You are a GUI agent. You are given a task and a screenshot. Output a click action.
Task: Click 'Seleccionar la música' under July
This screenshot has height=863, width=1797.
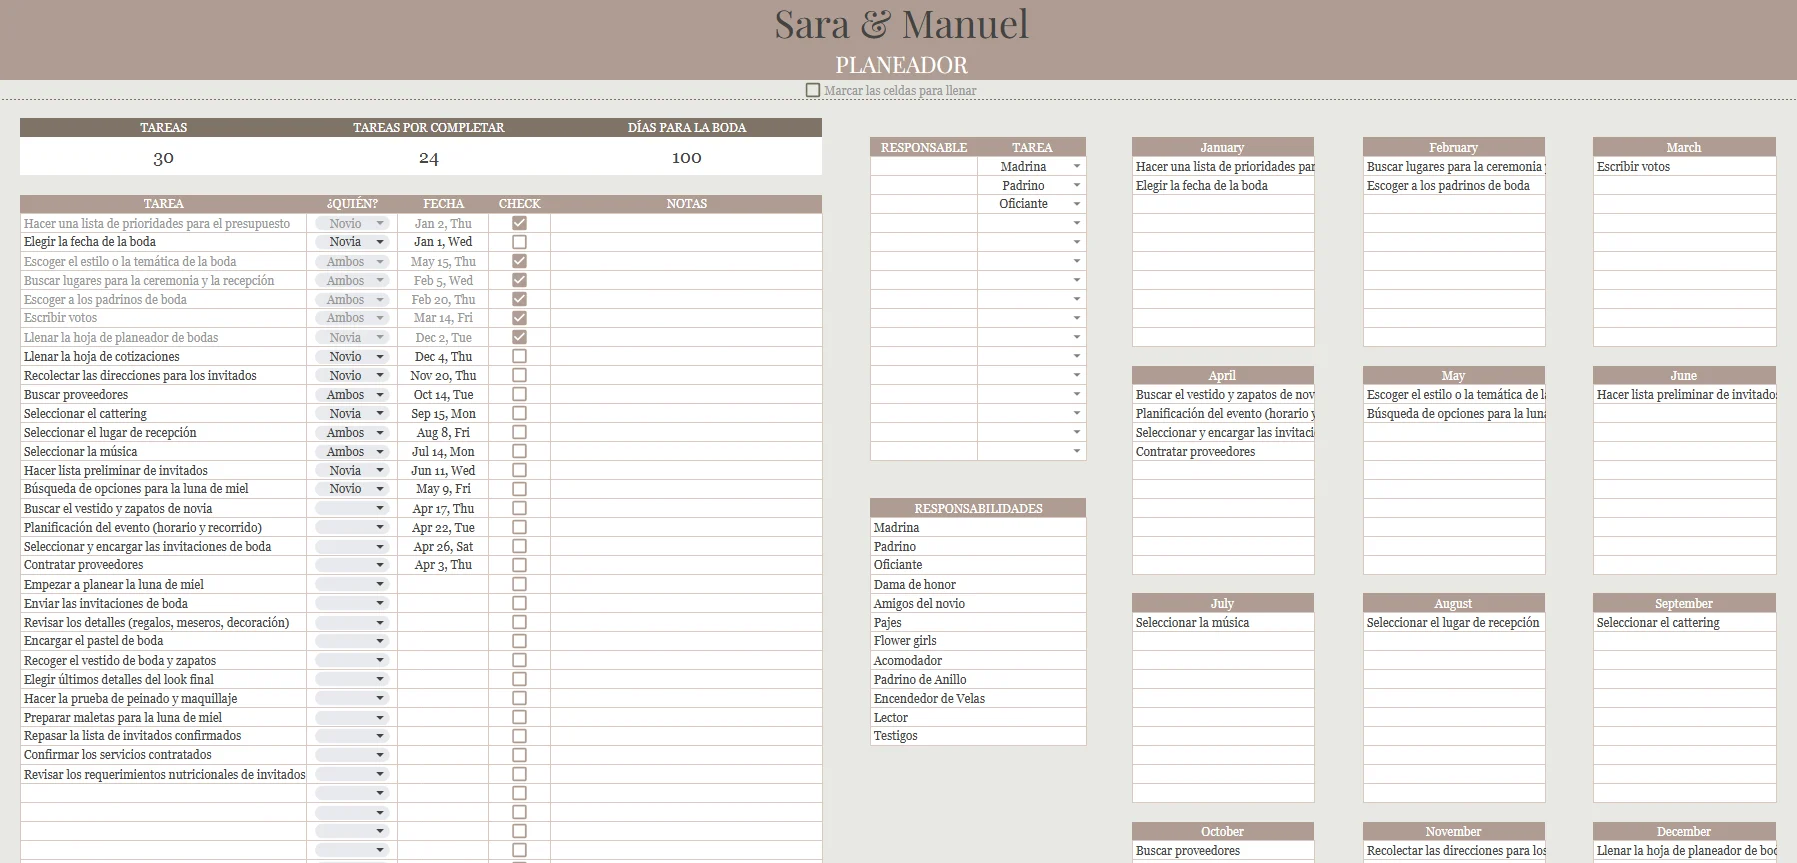point(1223,622)
